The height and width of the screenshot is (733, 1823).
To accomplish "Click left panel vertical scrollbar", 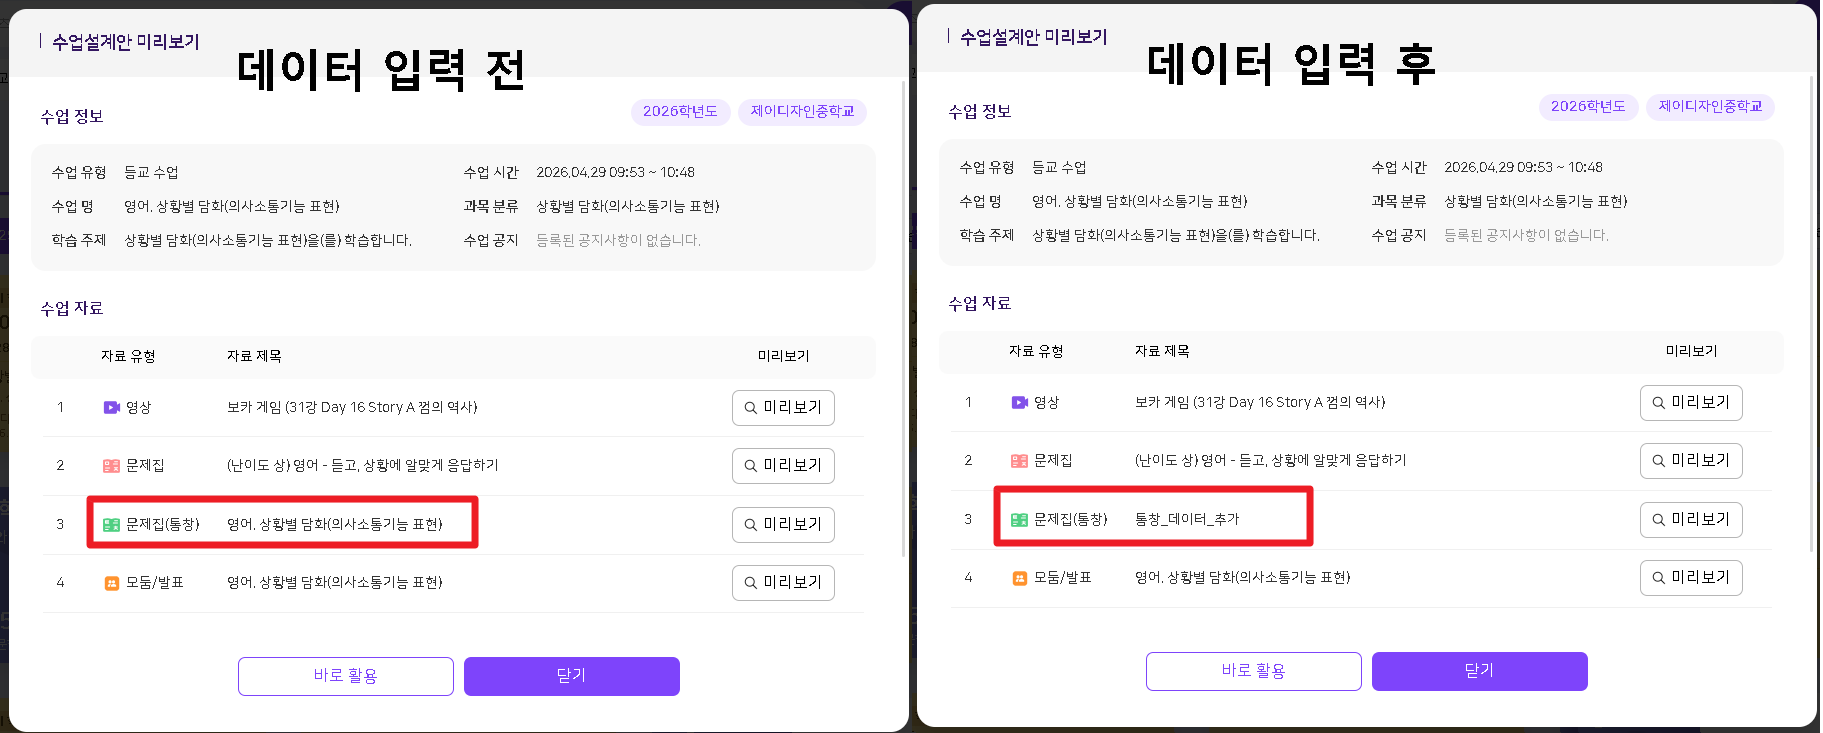I will tap(905, 320).
